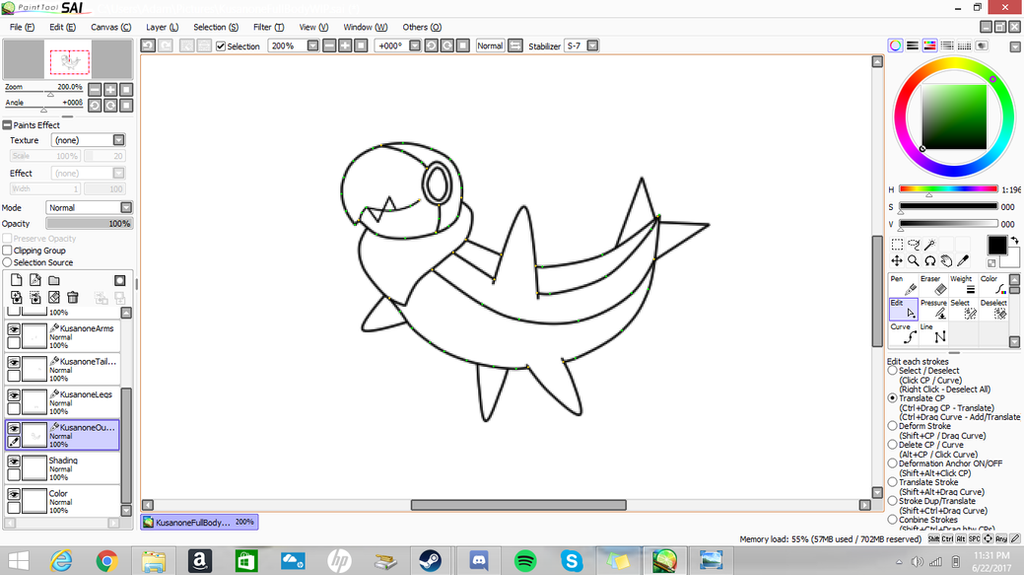
Task: Select the Line tool
Action: click(x=933, y=333)
